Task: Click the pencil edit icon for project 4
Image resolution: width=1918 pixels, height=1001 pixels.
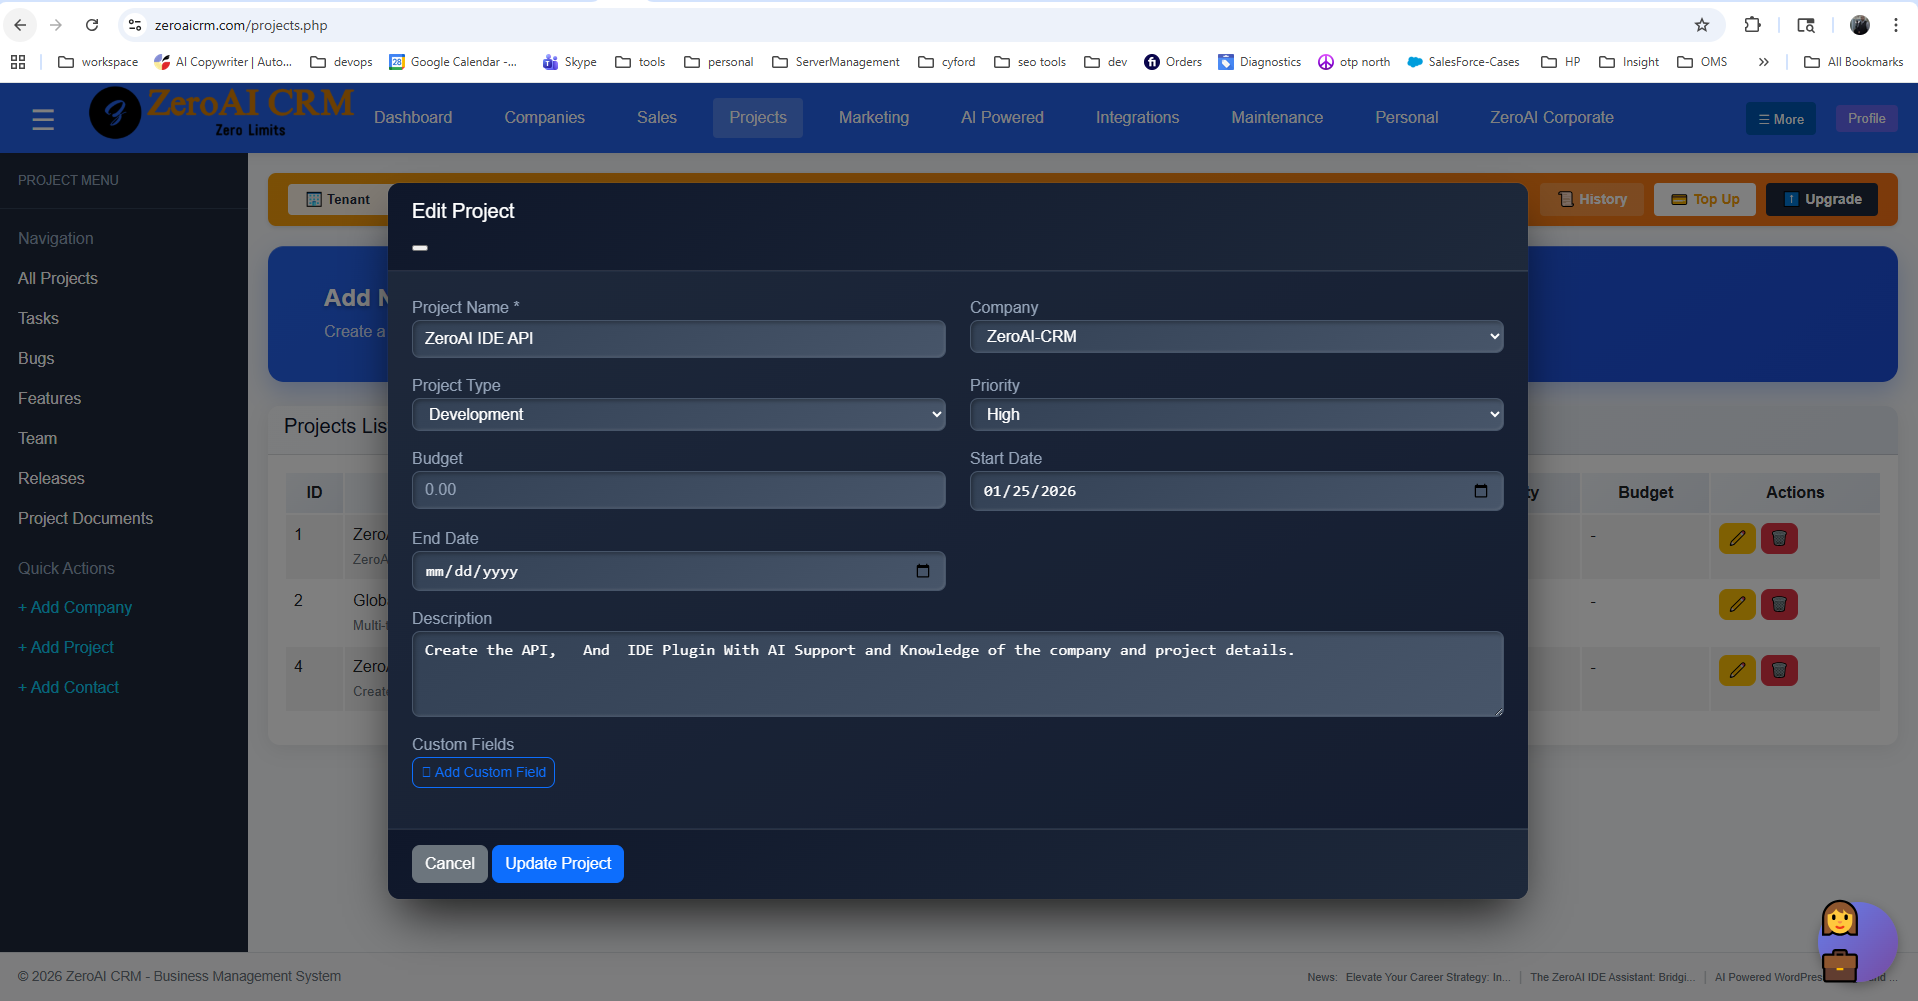Action: [1737, 671]
